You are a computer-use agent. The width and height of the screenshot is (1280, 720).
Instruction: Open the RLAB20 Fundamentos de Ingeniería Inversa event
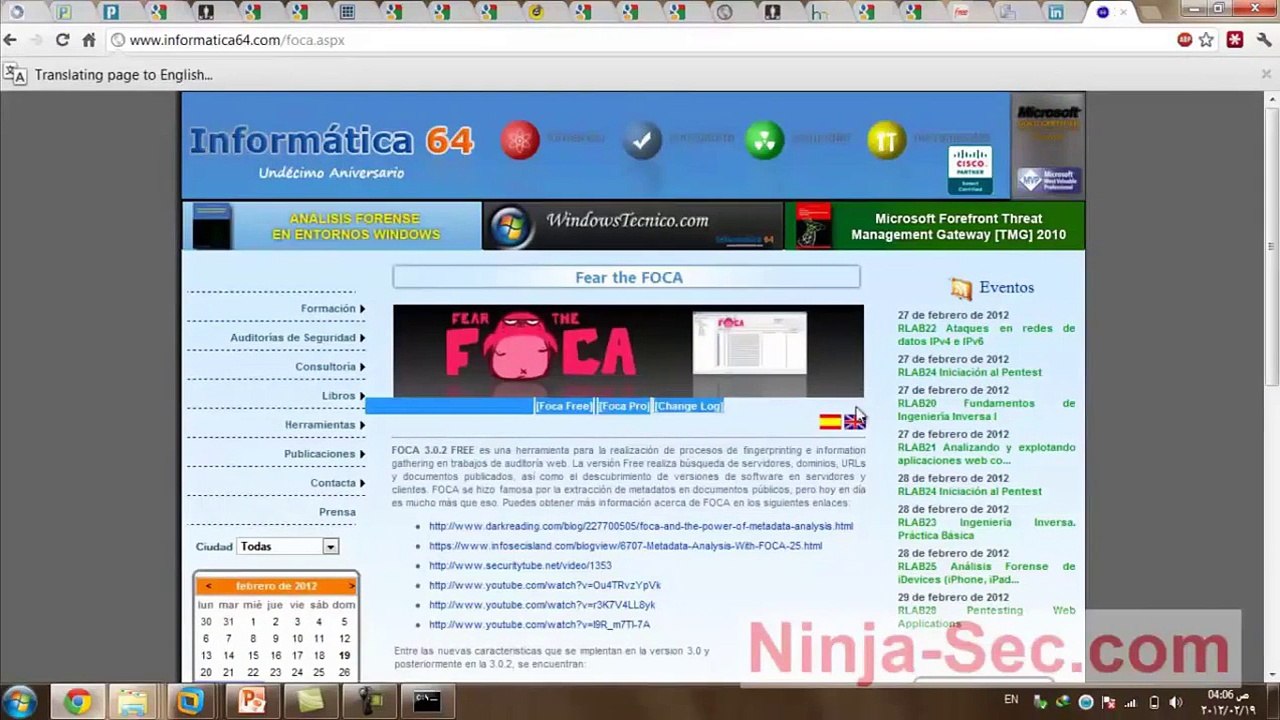[986, 410]
